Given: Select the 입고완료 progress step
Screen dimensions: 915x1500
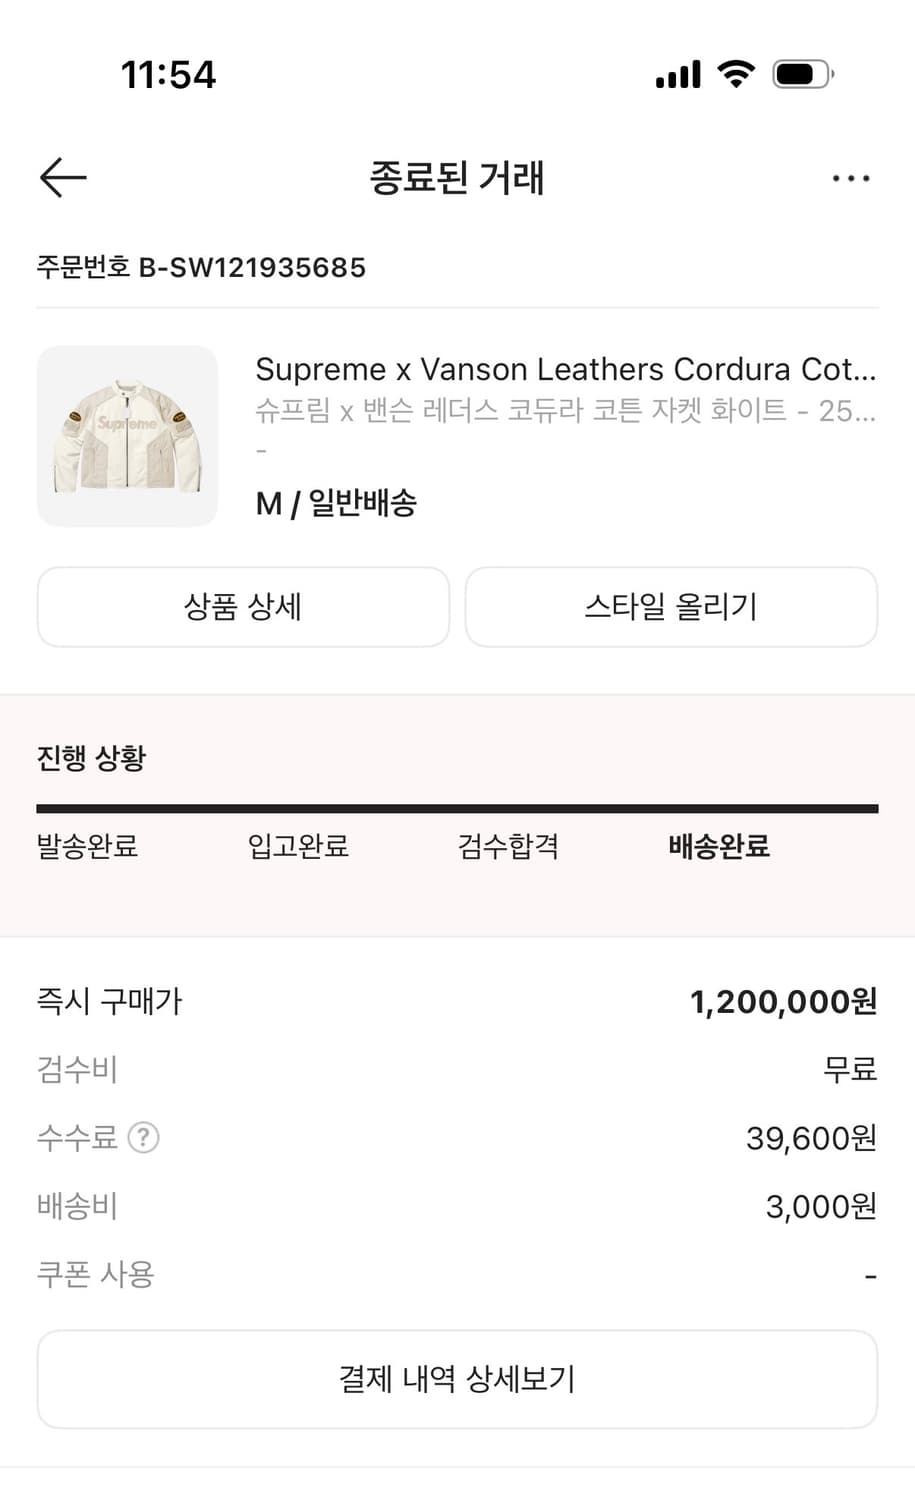Looking at the screenshot, I should point(298,847).
